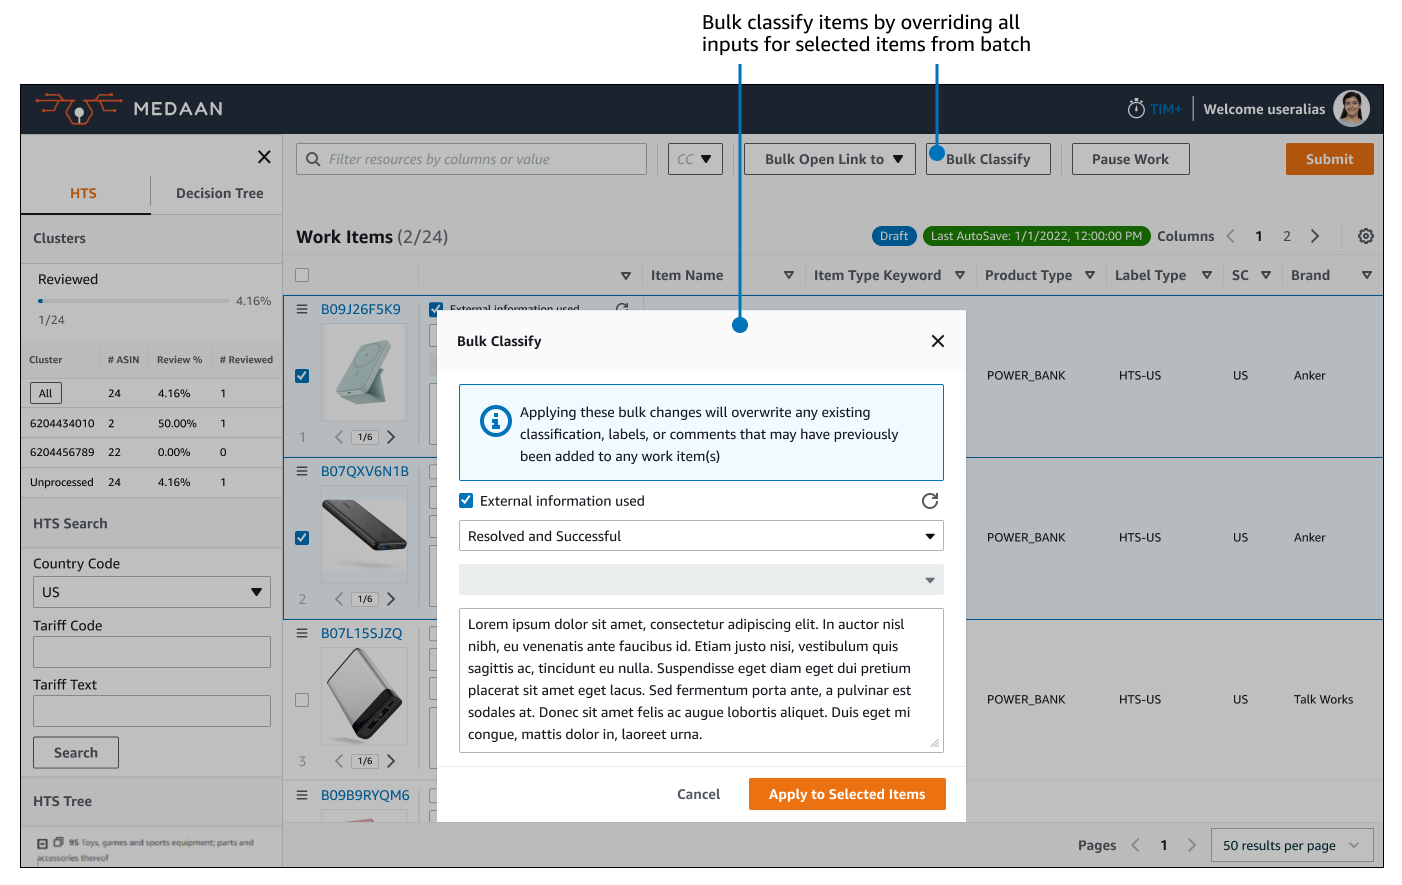The image size is (1402, 885).
Task: Switch to the Decision Tree tab
Action: click(x=220, y=193)
